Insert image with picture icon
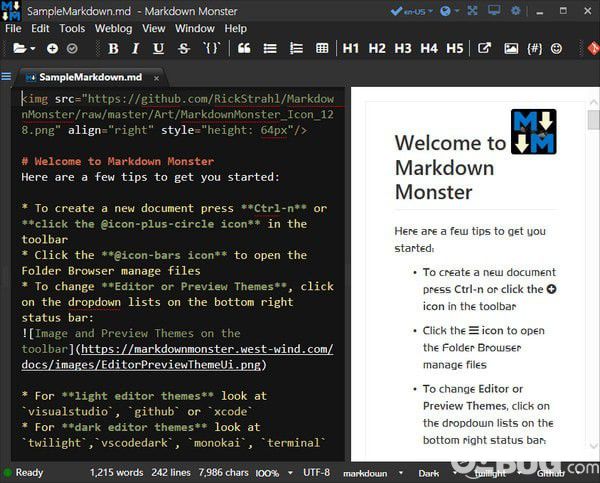The image size is (600, 483). pyautogui.click(x=511, y=49)
